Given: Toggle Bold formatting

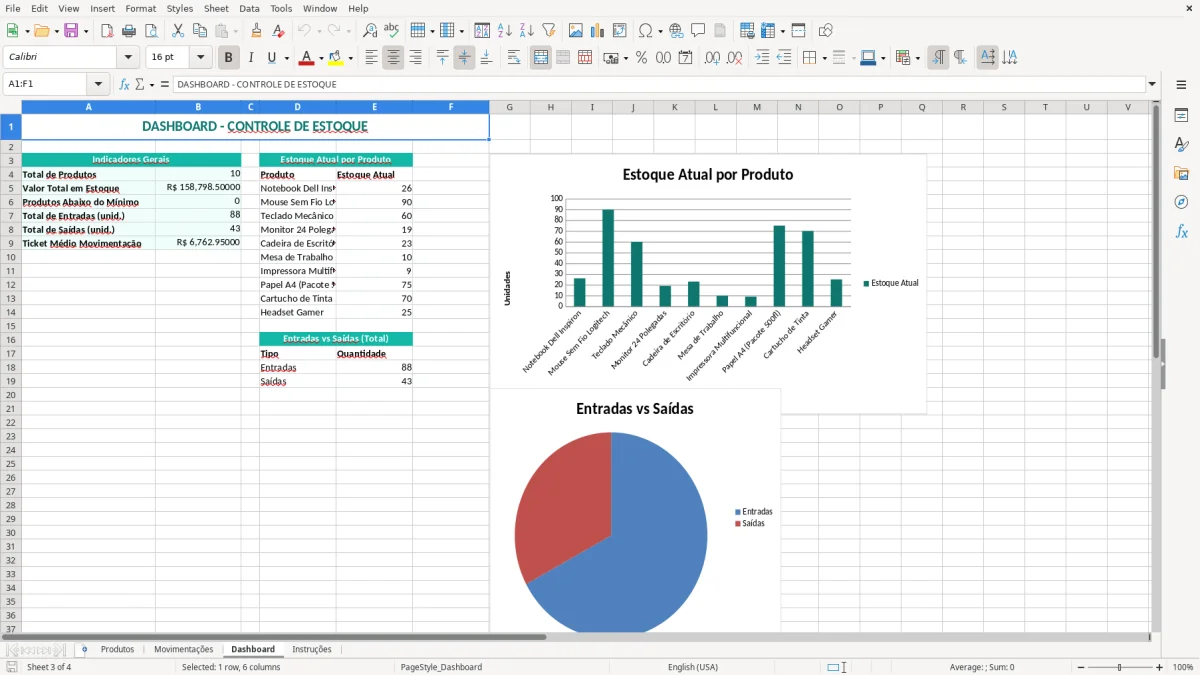Looking at the screenshot, I should pyautogui.click(x=229, y=58).
